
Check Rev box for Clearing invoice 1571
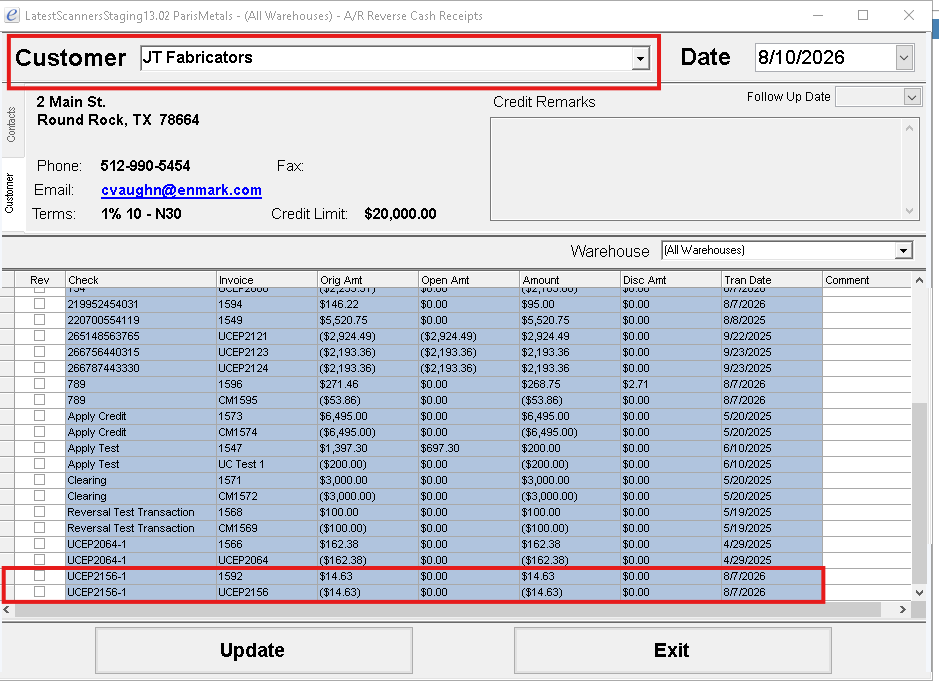(40, 480)
